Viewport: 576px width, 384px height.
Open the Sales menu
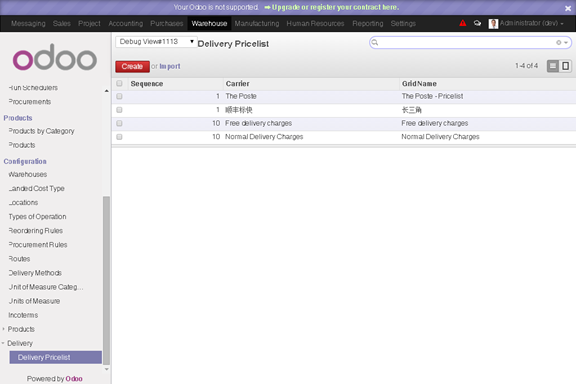[x=62, y=24]
